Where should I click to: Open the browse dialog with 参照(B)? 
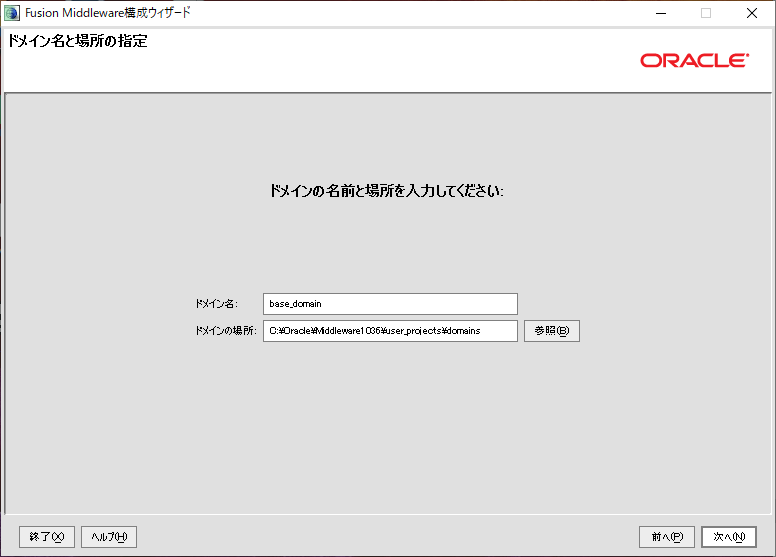(x=552, y=331)
